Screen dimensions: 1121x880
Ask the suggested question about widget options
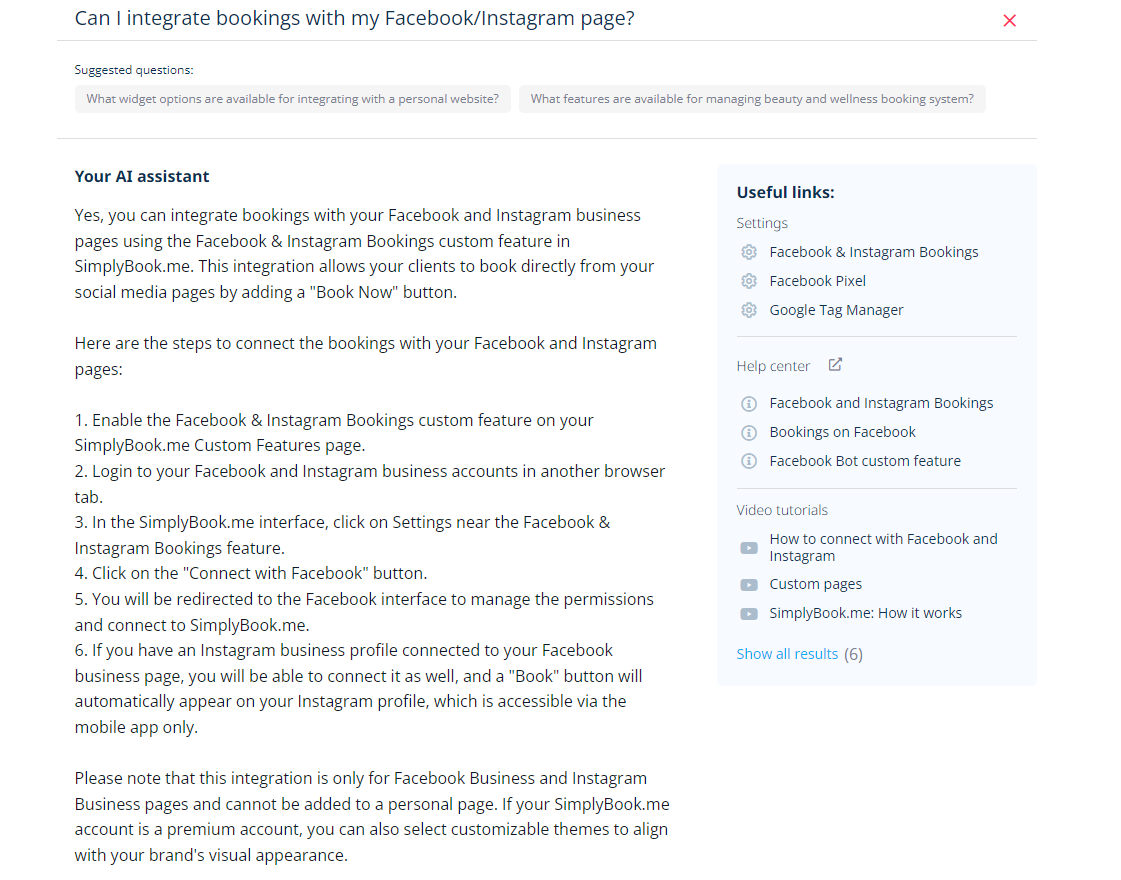pyautogui.click(x=293, y=99)
